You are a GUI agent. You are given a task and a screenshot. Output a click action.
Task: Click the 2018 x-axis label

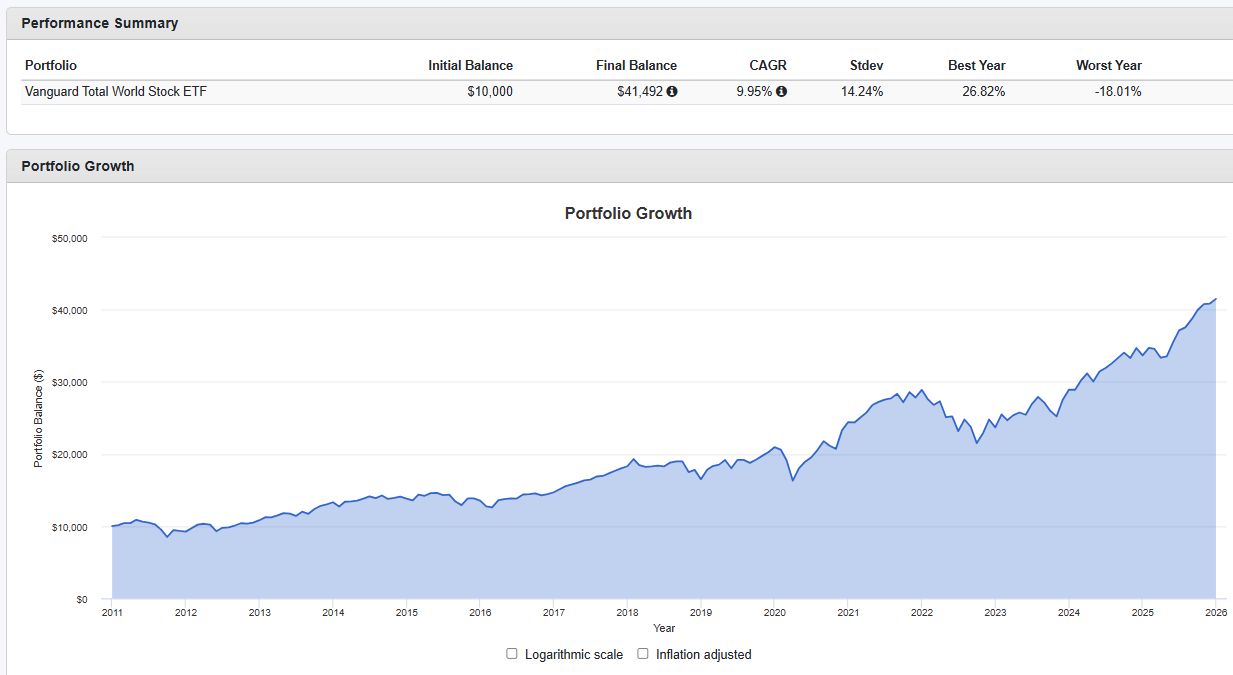click(x=627, y=612)
